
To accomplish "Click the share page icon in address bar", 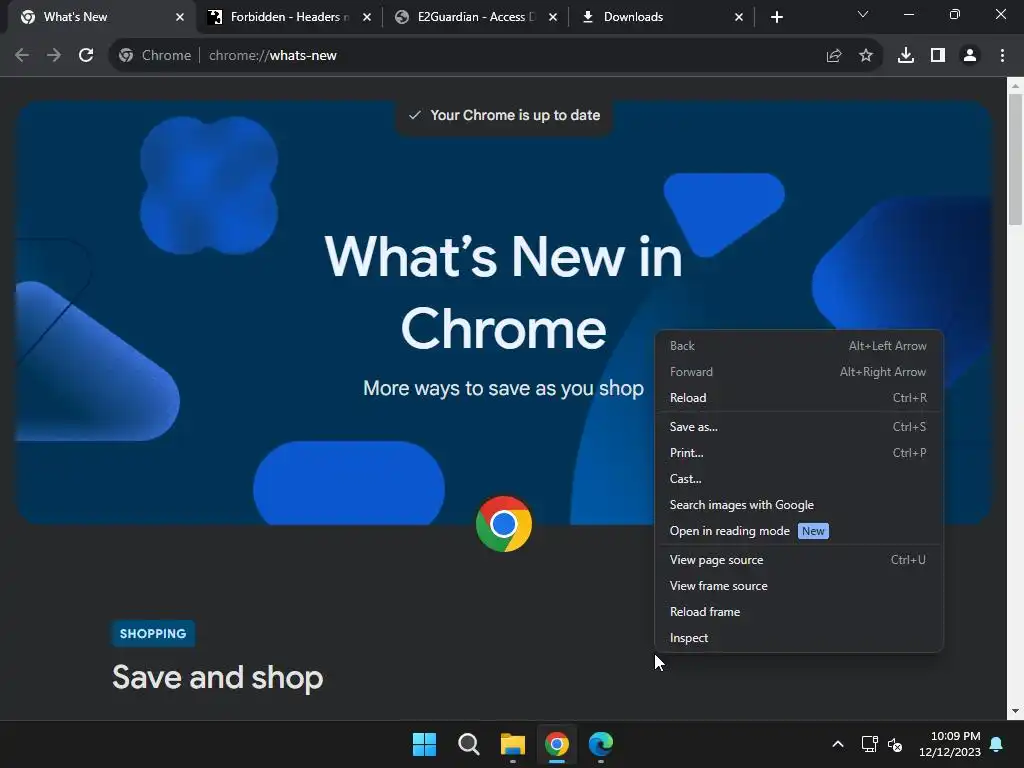I will pos(834,56).
